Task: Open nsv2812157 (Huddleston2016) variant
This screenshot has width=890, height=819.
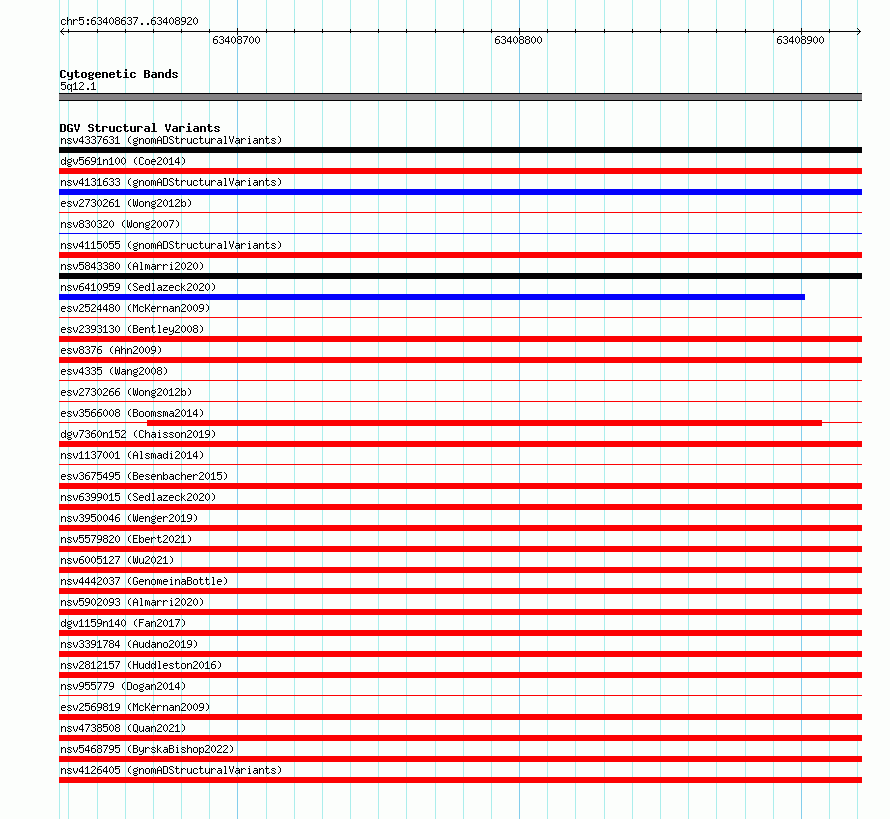Action: tap(141, 665)
